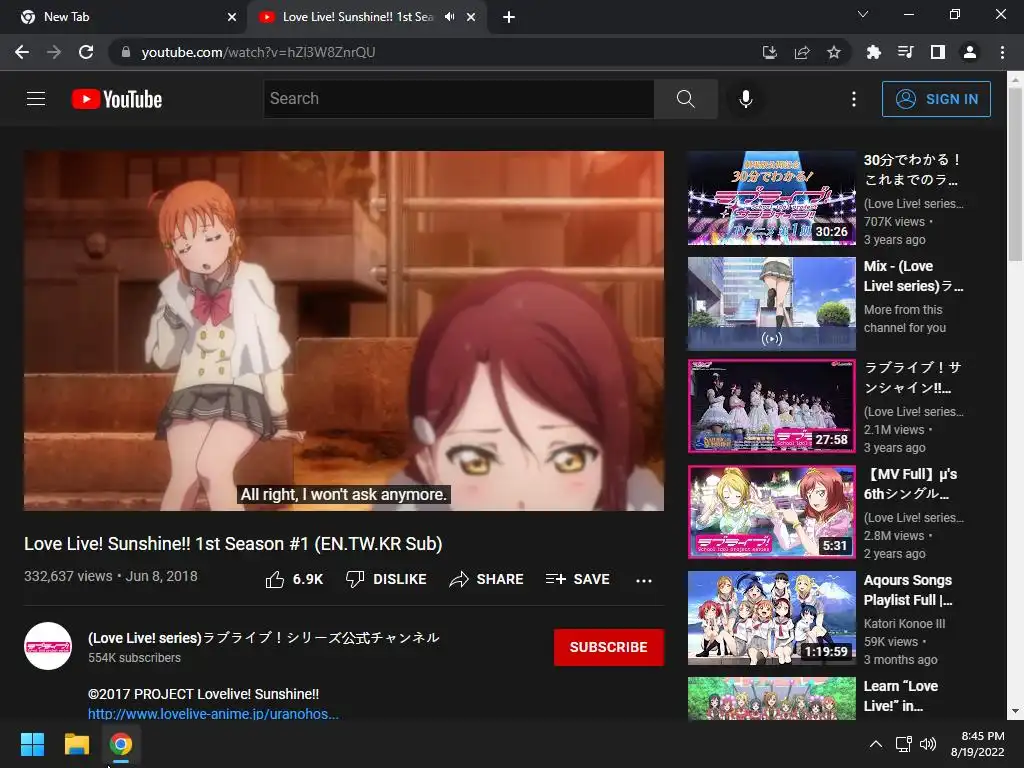This screenshot has width=1024, height=768.
Task: Close the New Tab tab
Action: pyautogui.click(x=232, y=17)
